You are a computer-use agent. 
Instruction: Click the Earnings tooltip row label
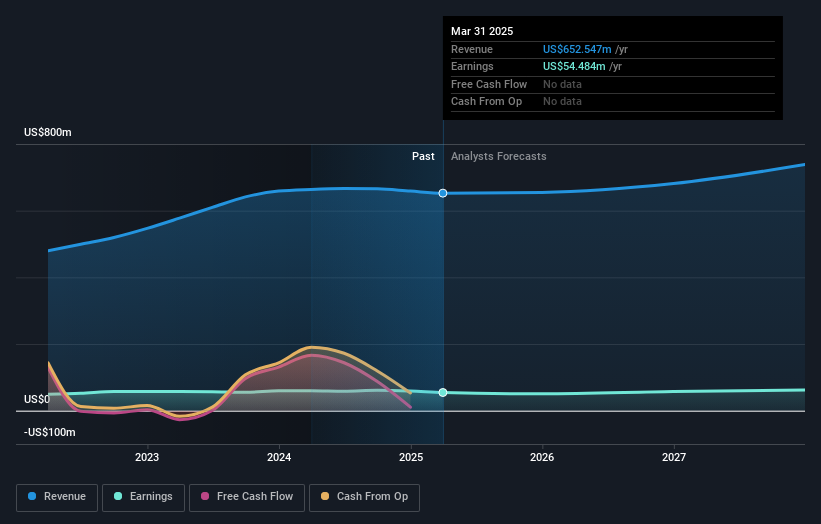[472, 66]
